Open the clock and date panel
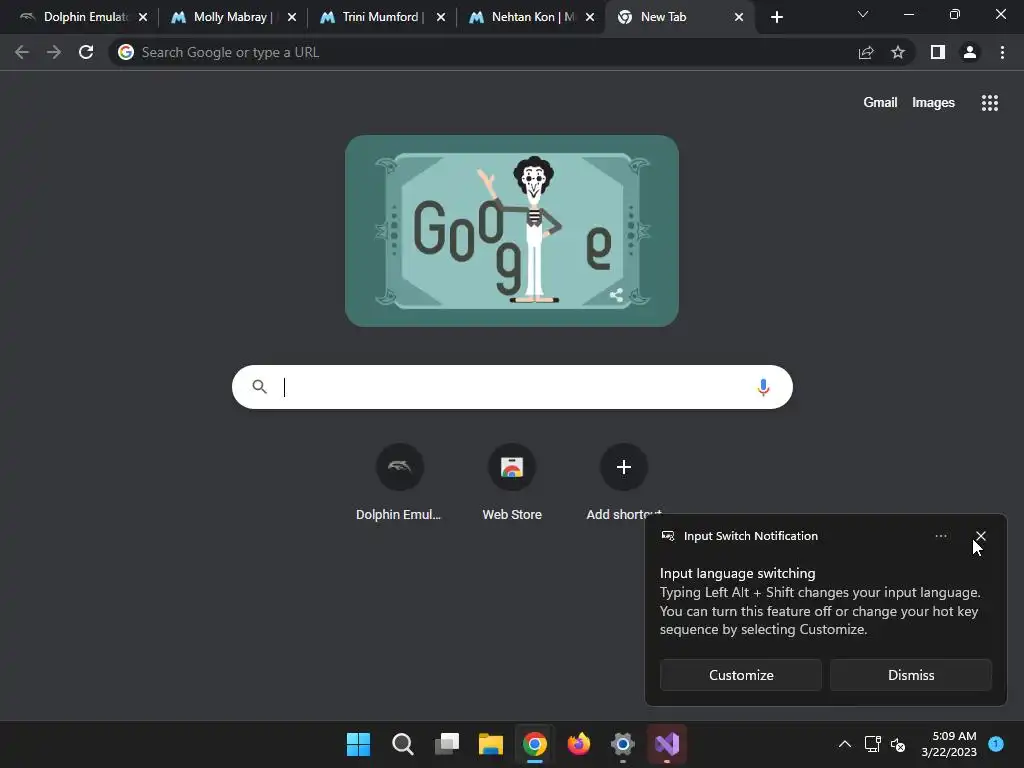 coord(949,744)
